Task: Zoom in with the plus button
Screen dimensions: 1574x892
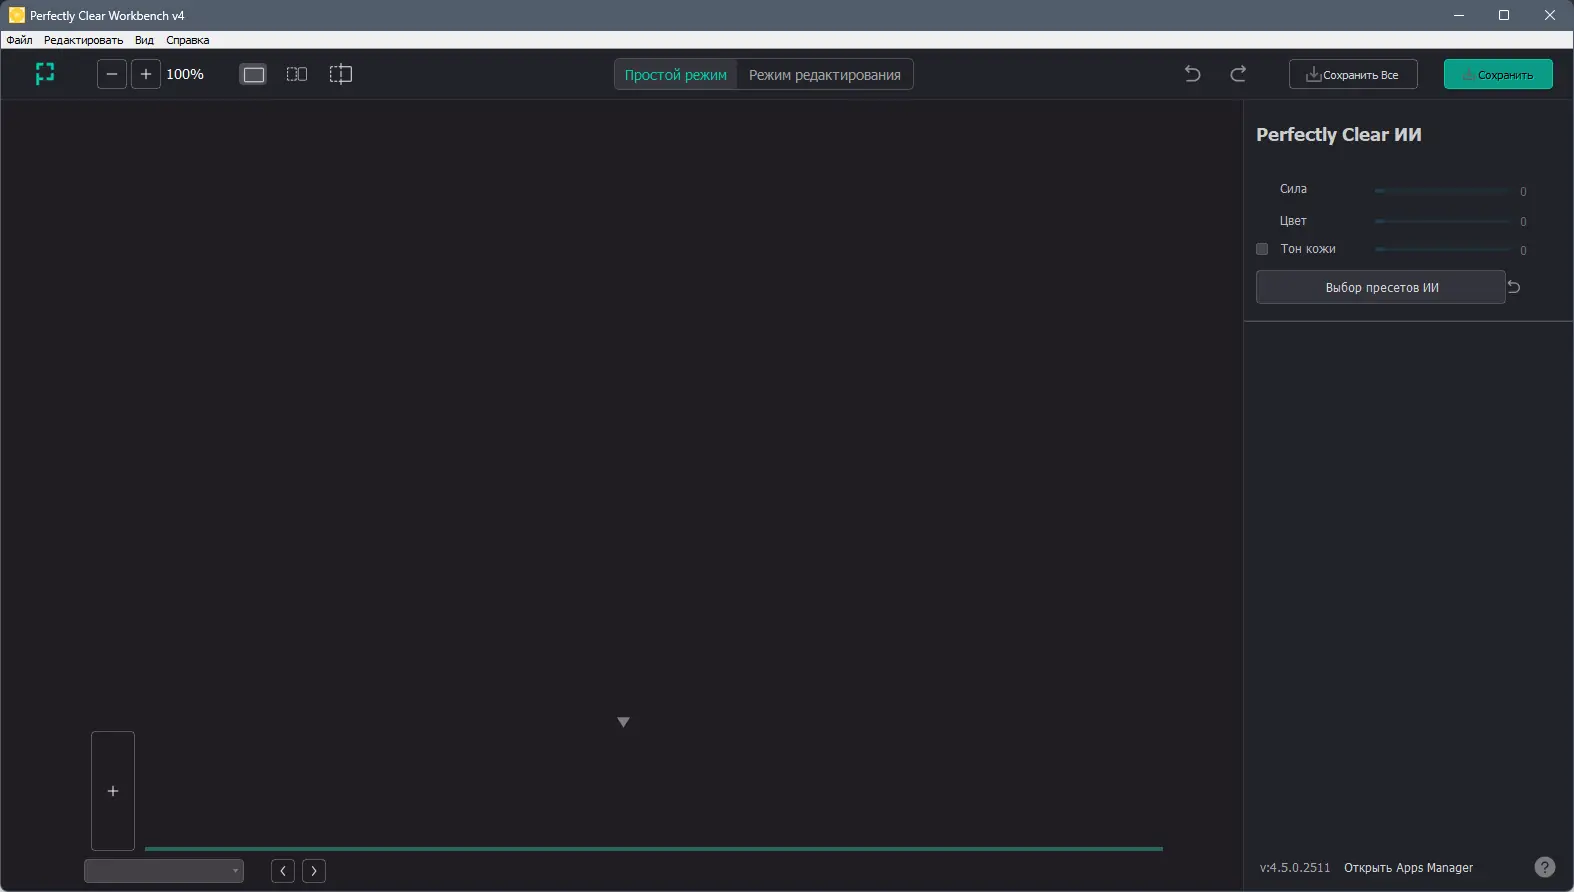Action: tap(146, 74)
